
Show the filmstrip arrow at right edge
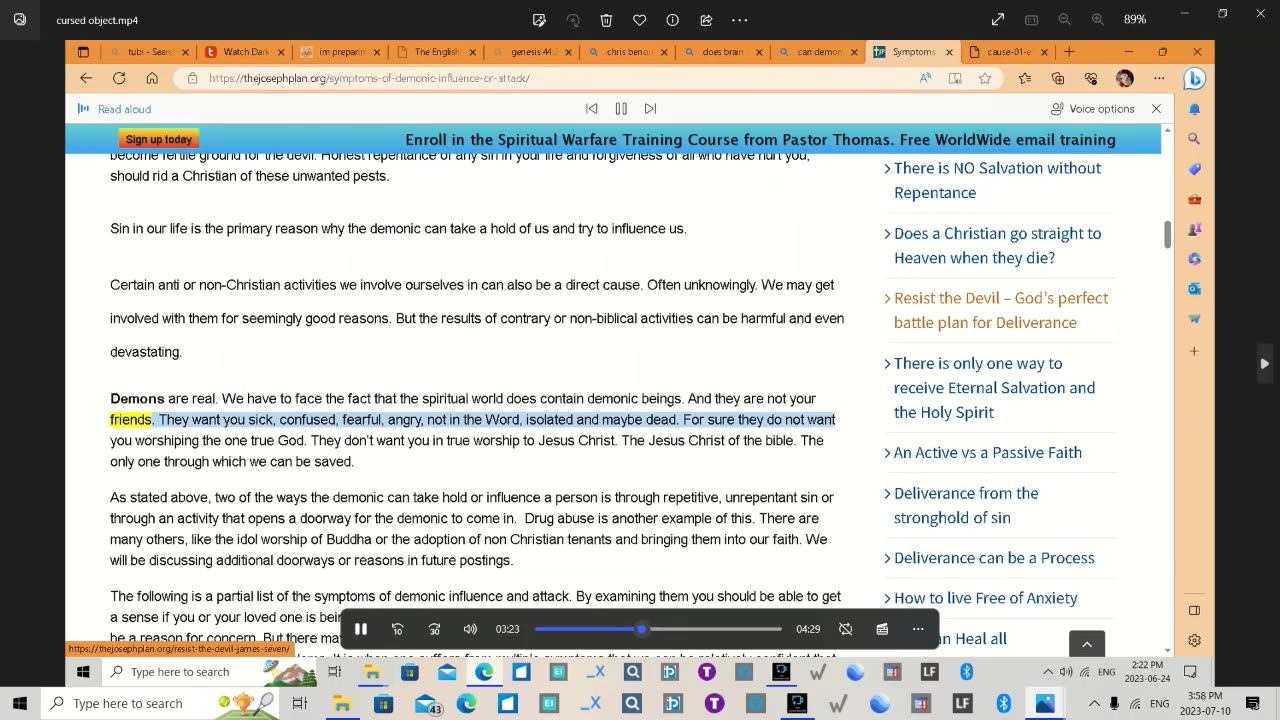coord(1264,364)
